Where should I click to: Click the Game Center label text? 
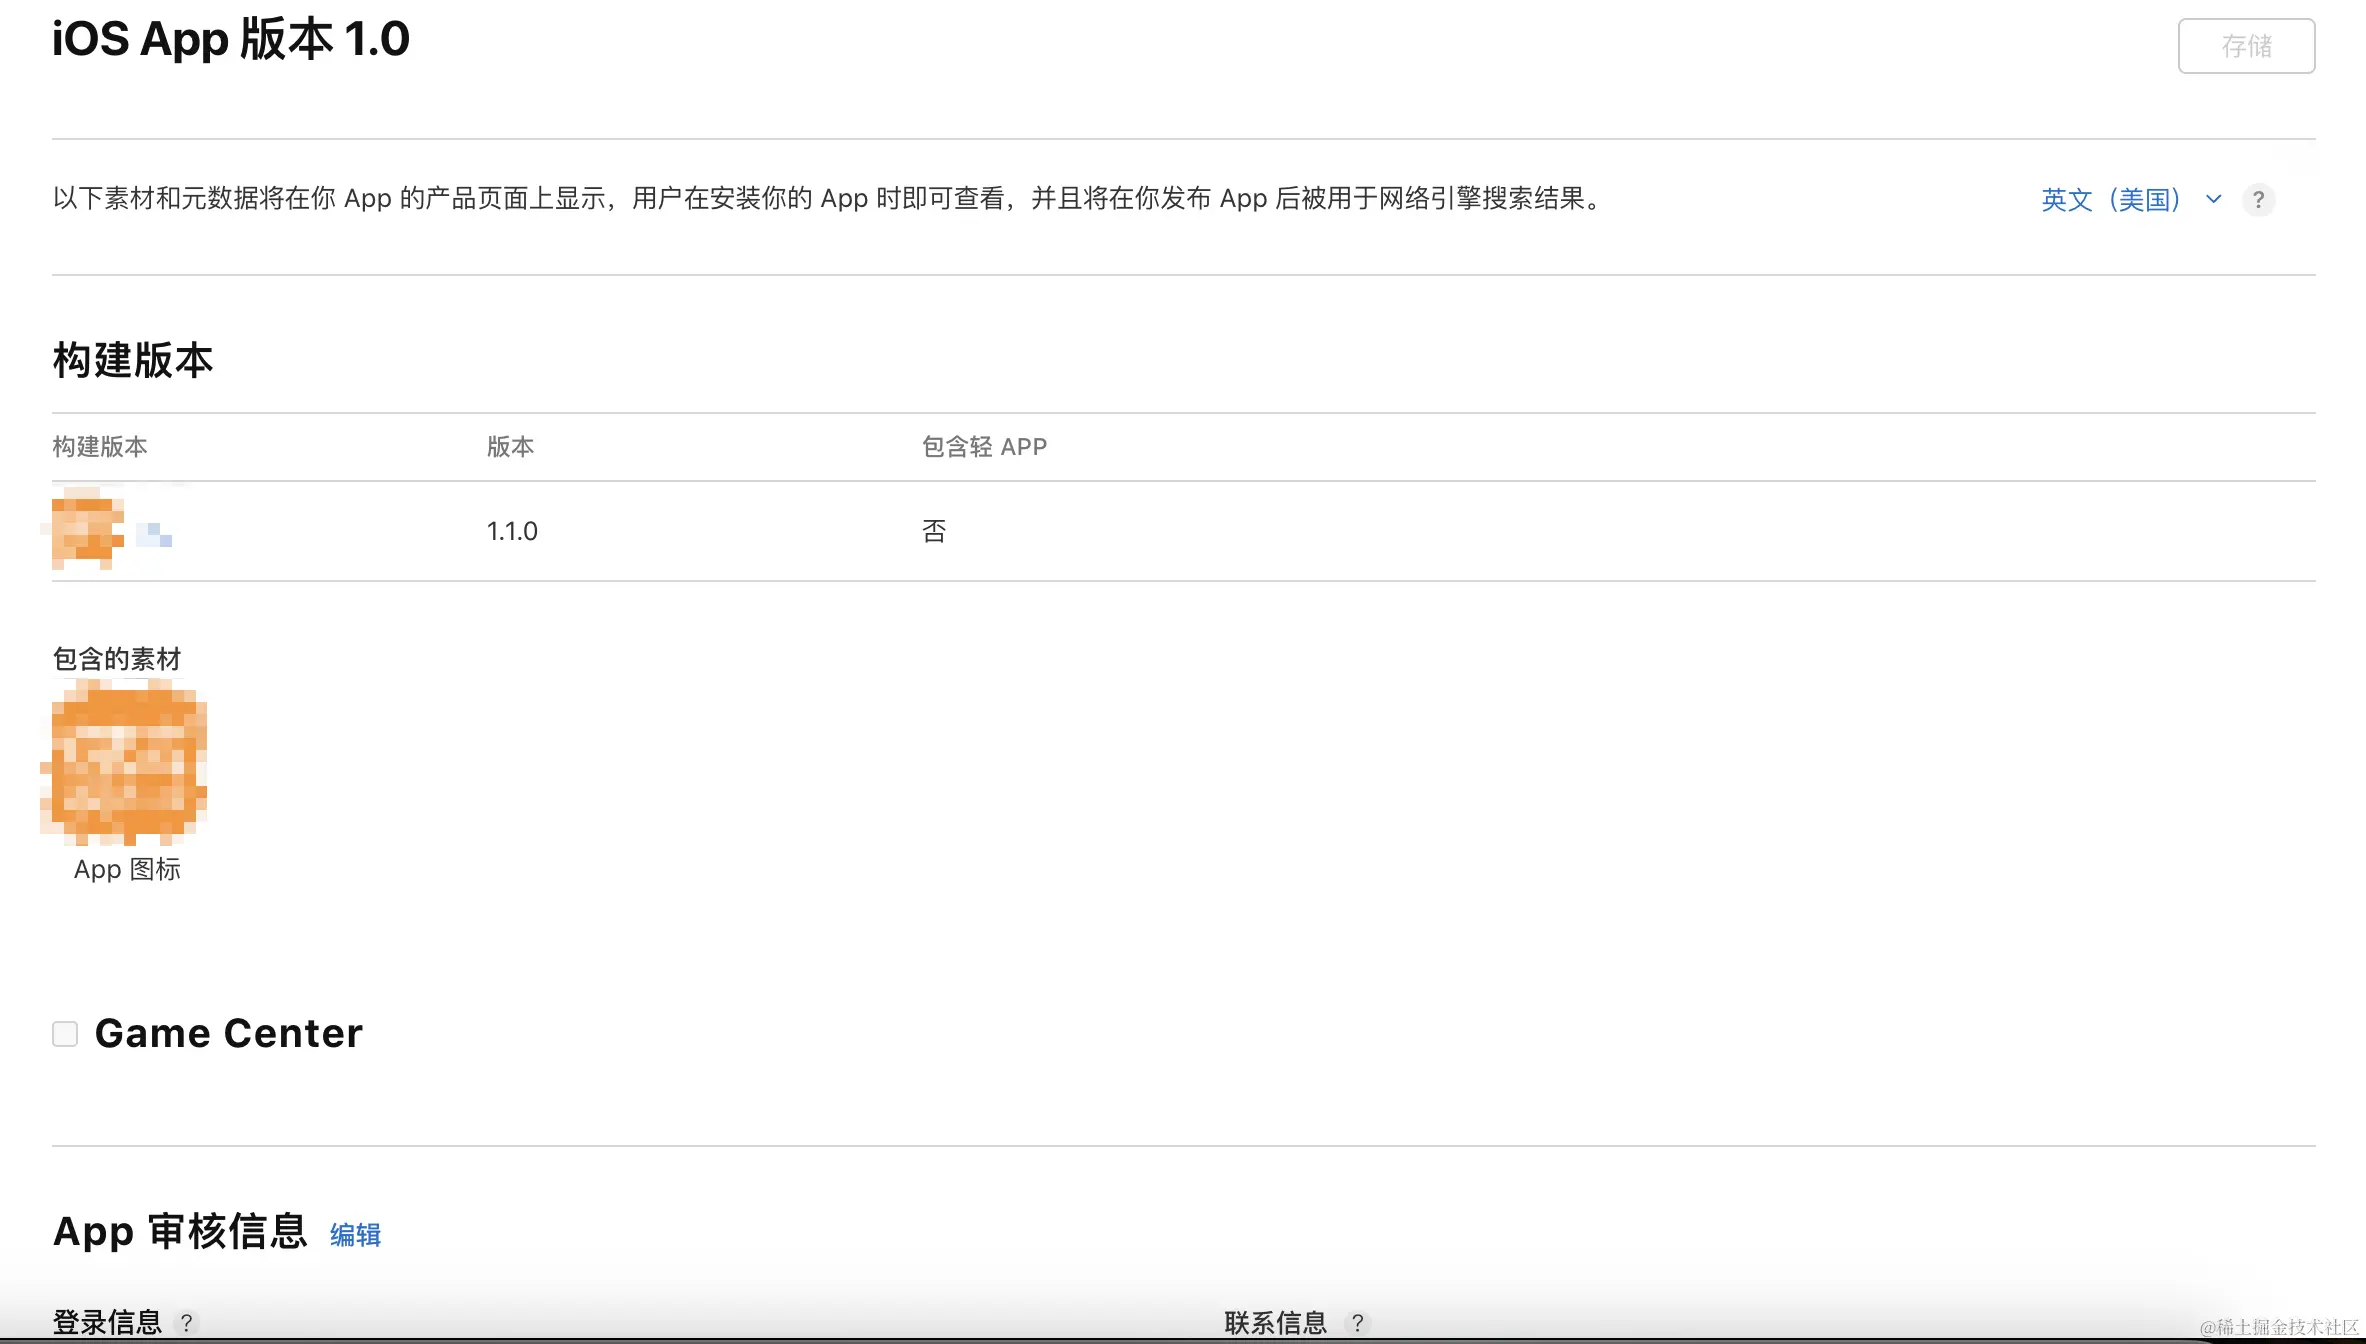tap(228, 1033)
